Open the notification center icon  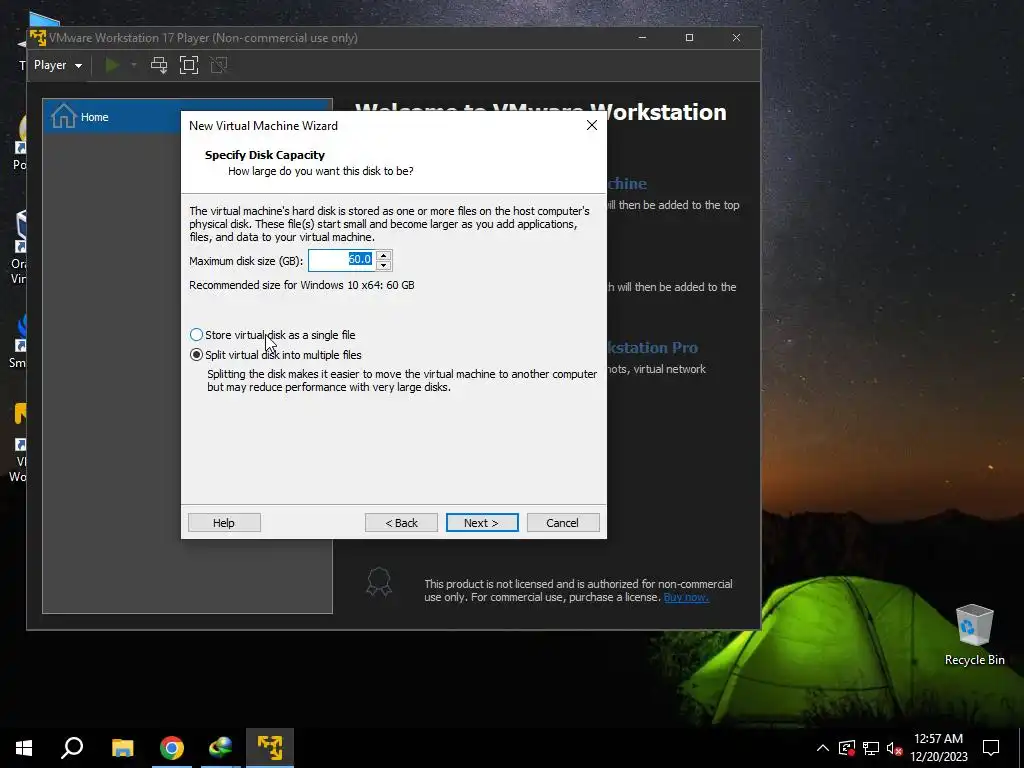click(x=991, y=748)
